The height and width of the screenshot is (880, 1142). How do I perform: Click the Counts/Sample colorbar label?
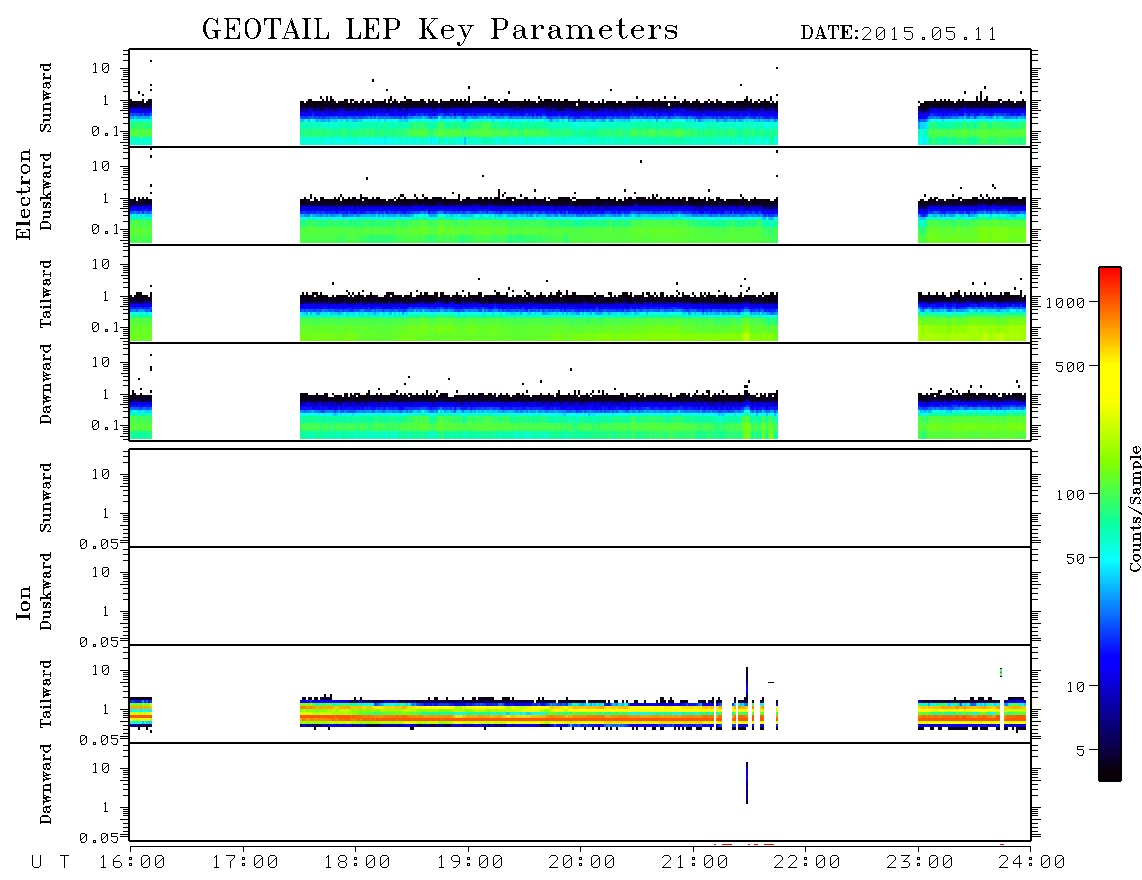pyautogui.click(x=1135, y=509)
